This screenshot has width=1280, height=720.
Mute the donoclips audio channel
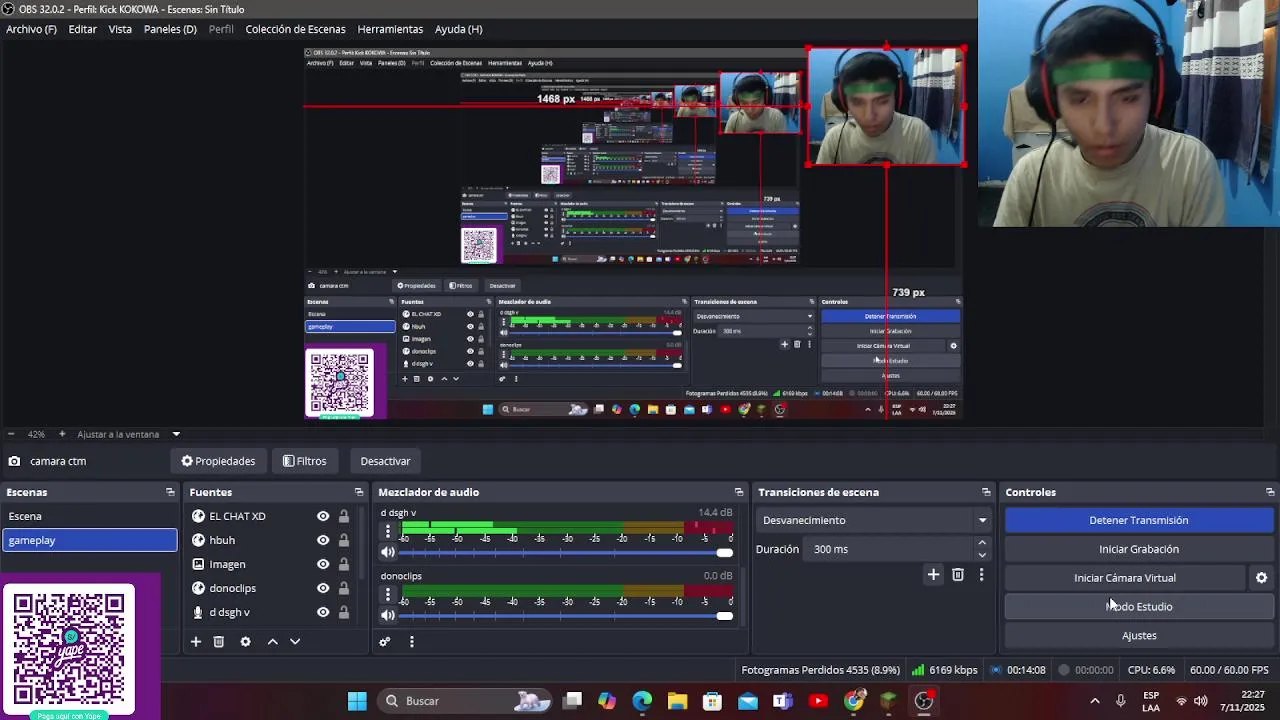pos(388,616)
